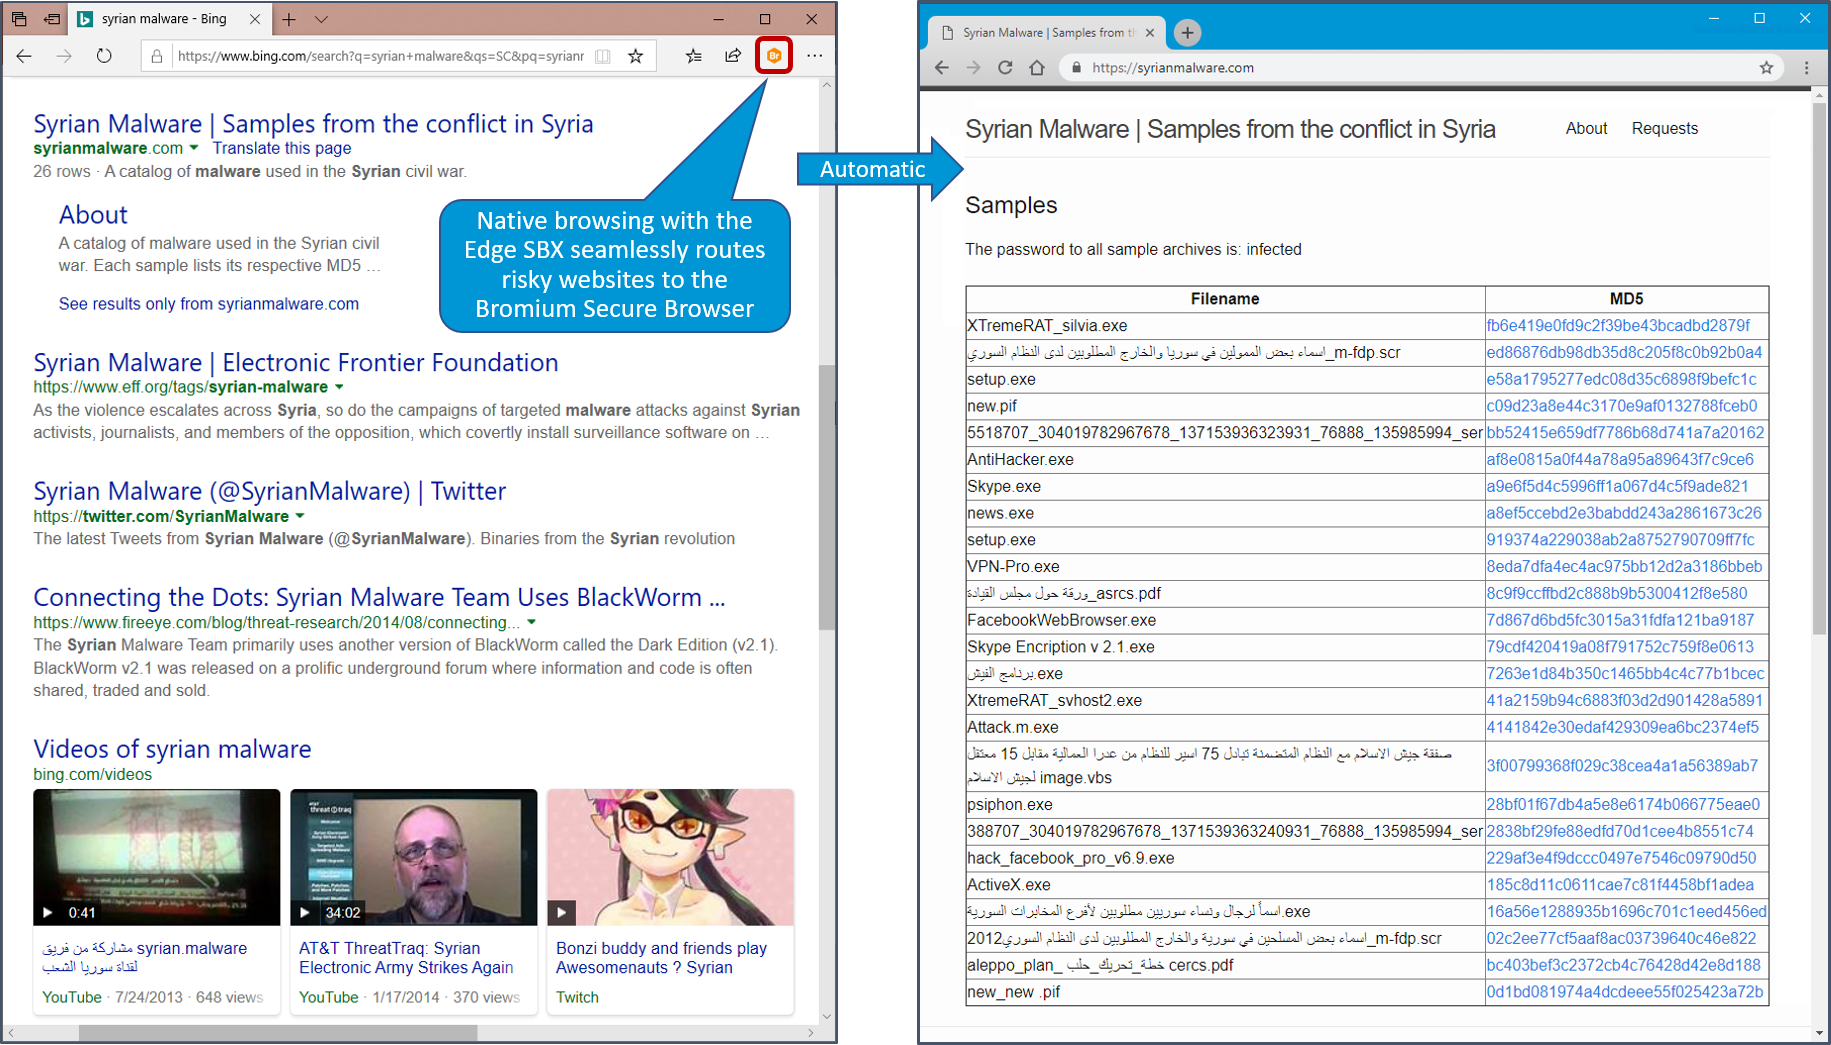Set the current Edge tabs aside
This screenshot has height=1045, width=1831.
click(52, 19)
